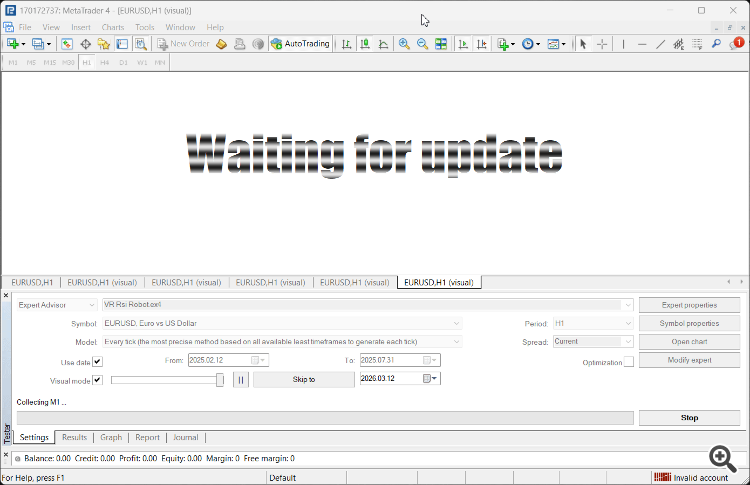750x485 pixels.
Task: Click the Stop button
Action: [x=689, y=418]
